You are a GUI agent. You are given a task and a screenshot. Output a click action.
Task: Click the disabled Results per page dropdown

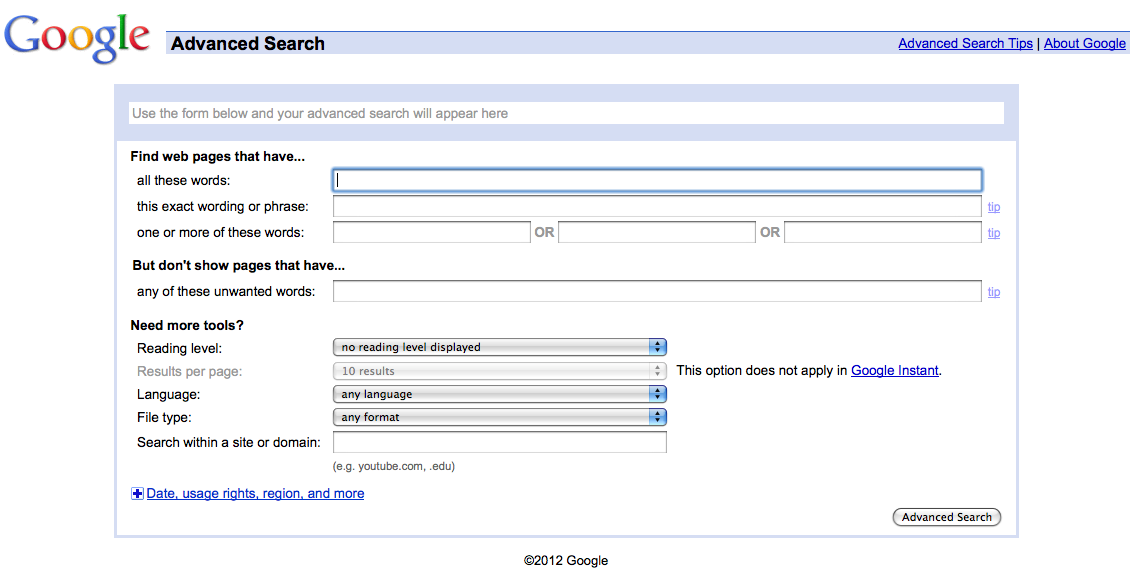500,371
